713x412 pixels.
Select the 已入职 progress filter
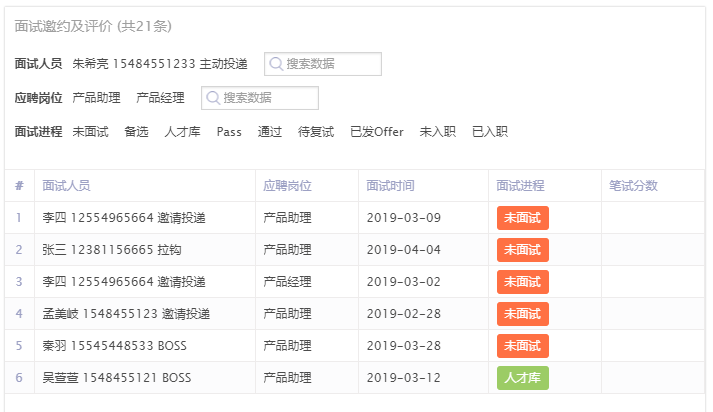(x=490, y=132)
